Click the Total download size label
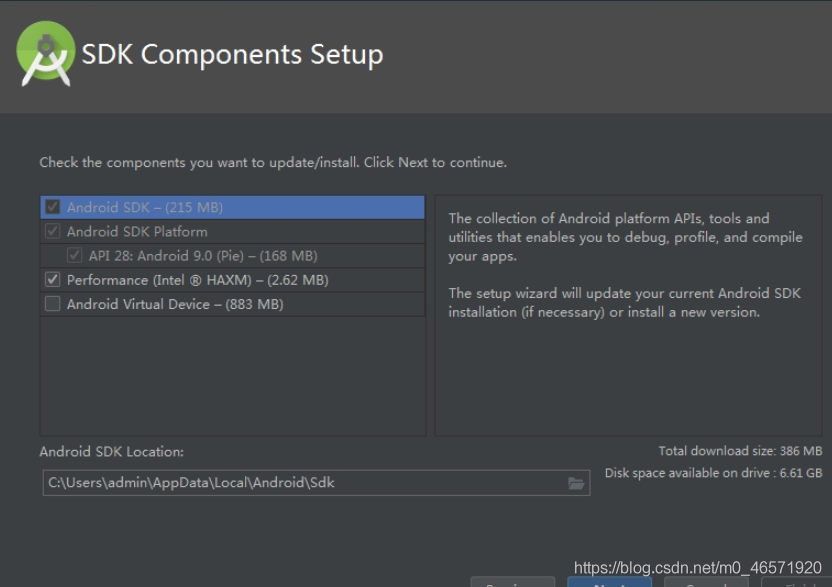The height and width of the screenshot is (587, 832). pos(740,451)
